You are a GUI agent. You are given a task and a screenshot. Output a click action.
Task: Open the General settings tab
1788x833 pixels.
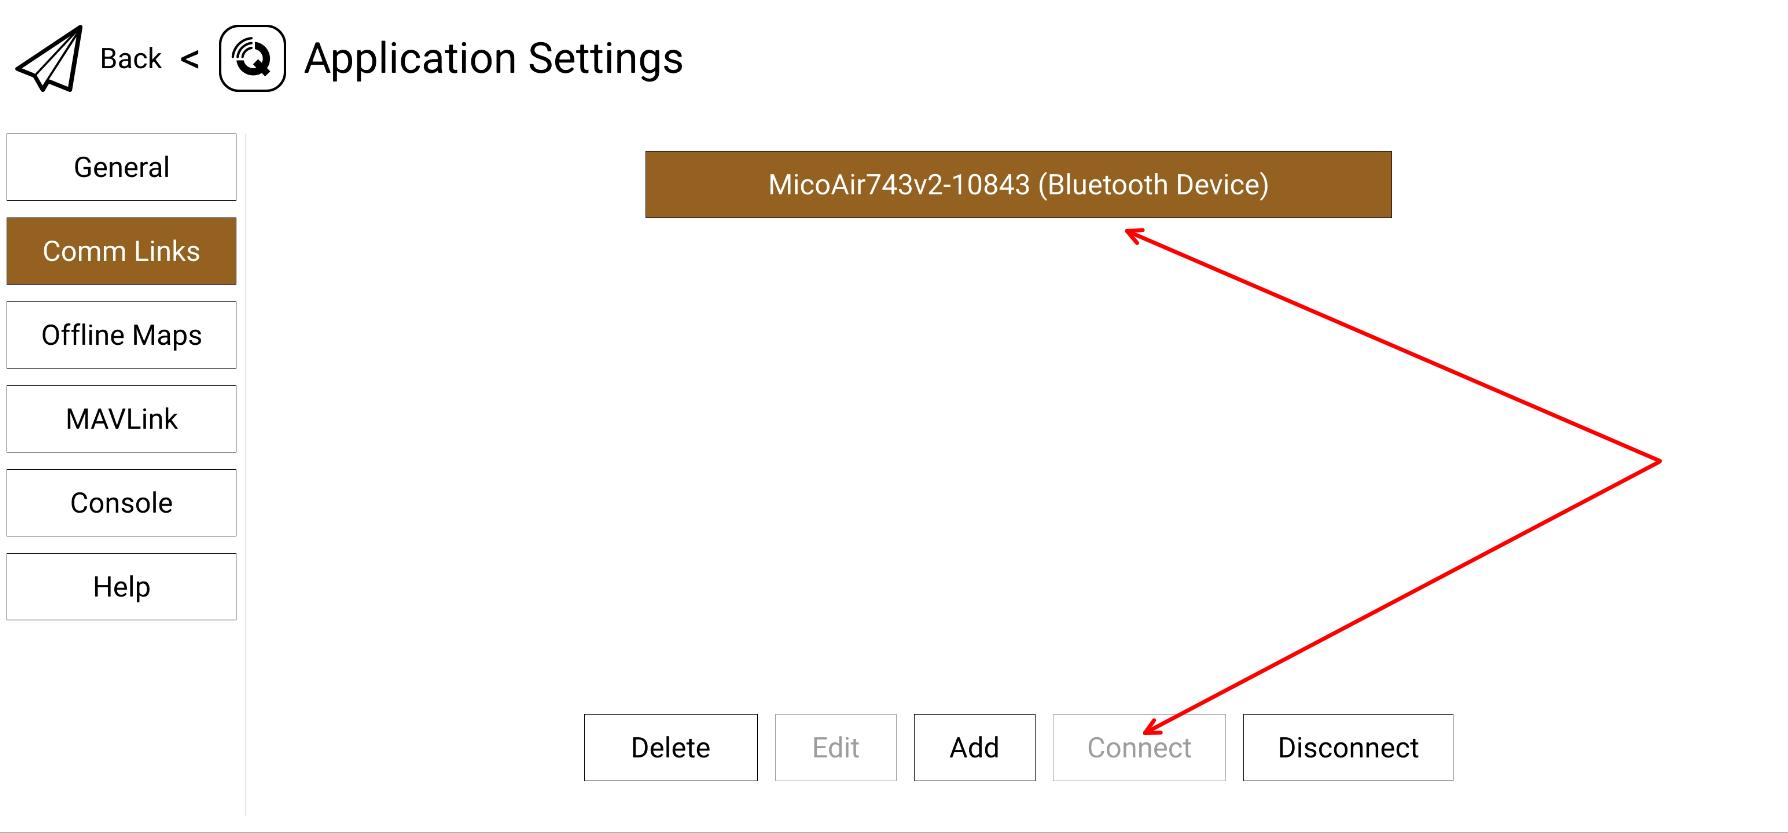click(x=121, y=167)
